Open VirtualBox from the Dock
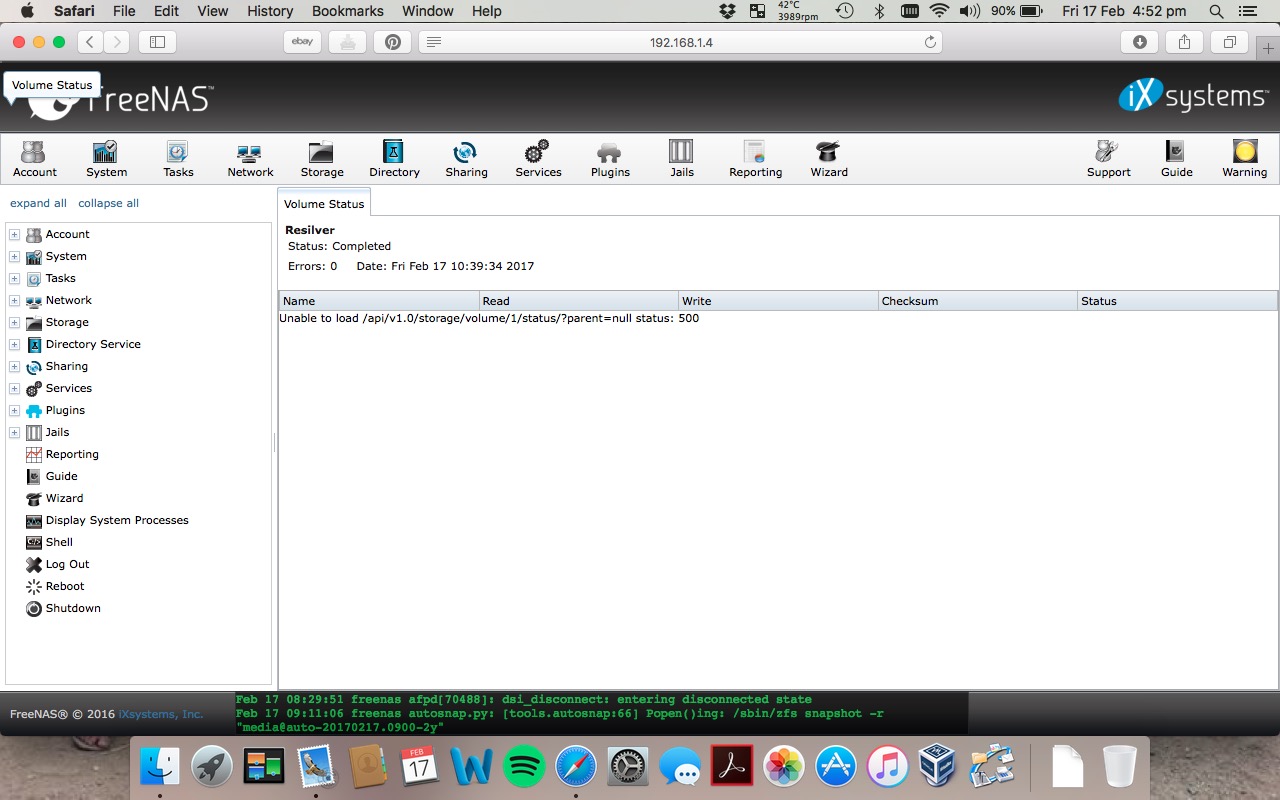Viewport: 1280px width, 800px height. point(939,768)
